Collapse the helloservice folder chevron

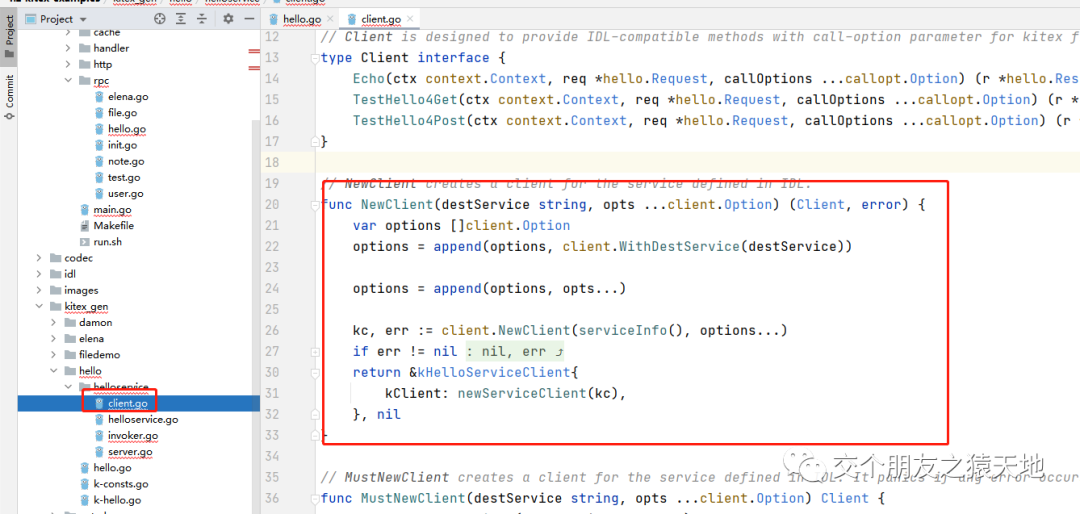[68, 387]
